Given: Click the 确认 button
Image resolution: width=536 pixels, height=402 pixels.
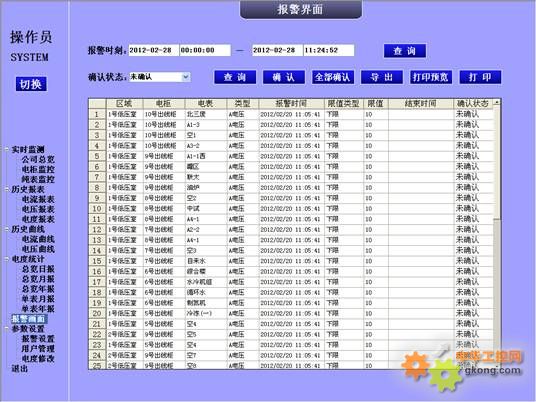Looking at the screenshot, I should coord(284,77).
